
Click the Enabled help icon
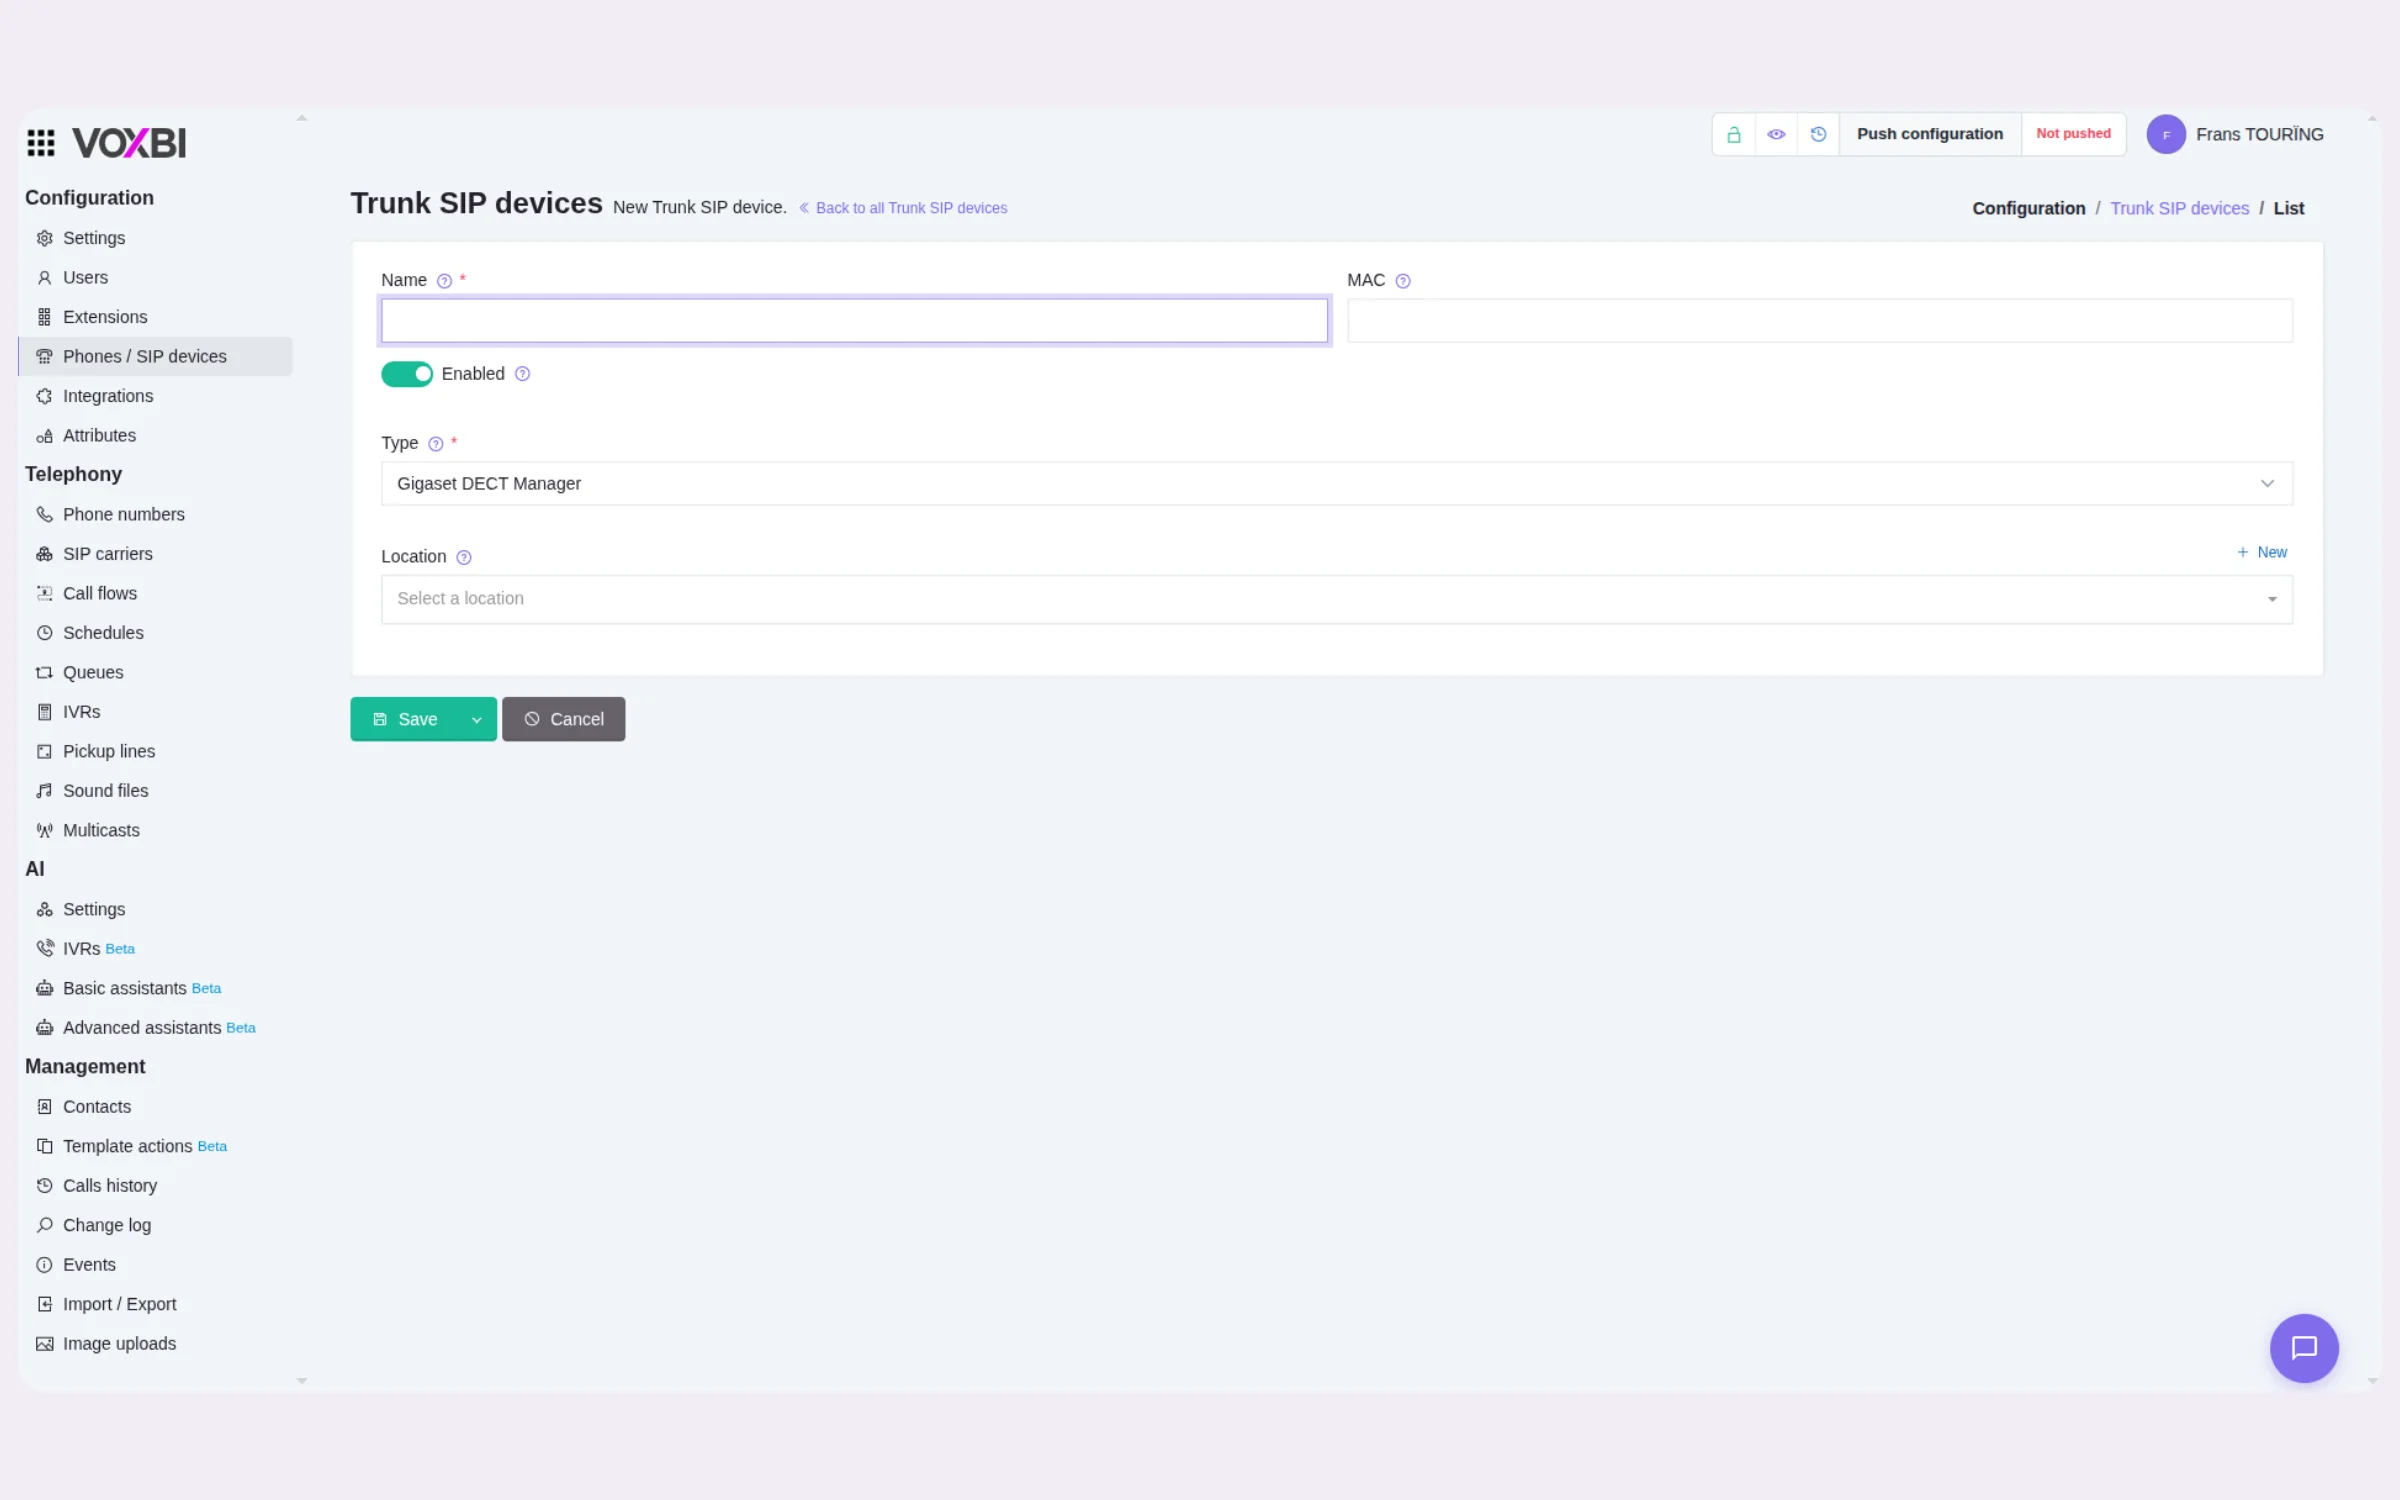[x=522, y=374]
